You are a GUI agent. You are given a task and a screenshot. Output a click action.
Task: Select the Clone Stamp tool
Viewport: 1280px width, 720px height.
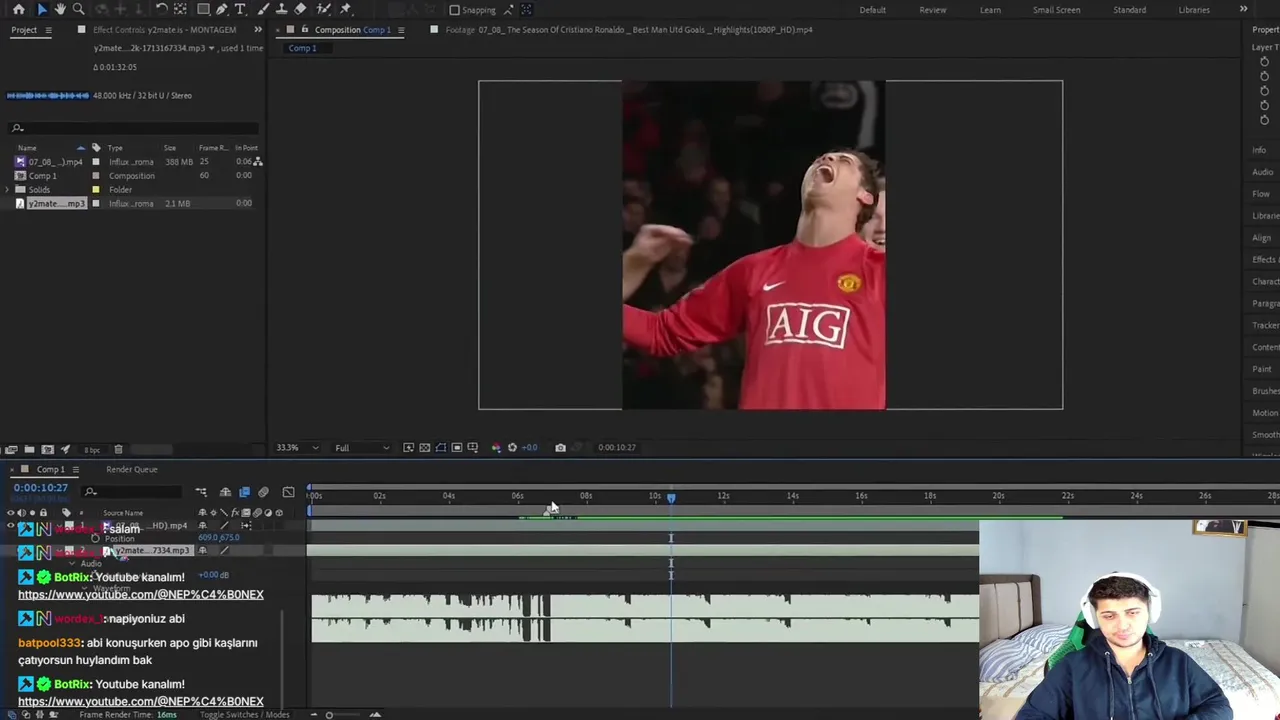pyautogui.click(x=283, y=9)
